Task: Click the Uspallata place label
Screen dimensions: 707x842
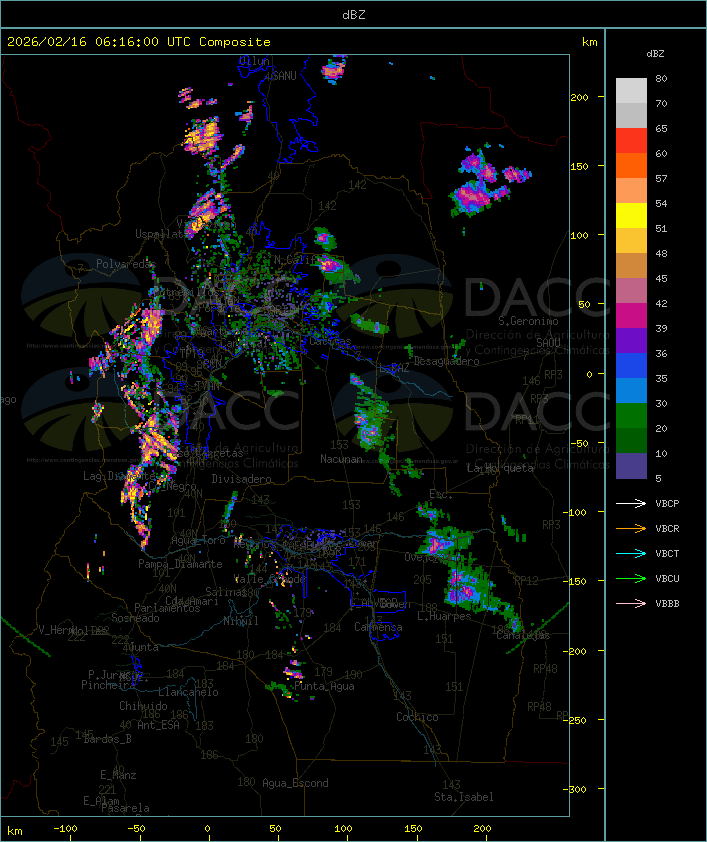Action: (x=160, y=234)
